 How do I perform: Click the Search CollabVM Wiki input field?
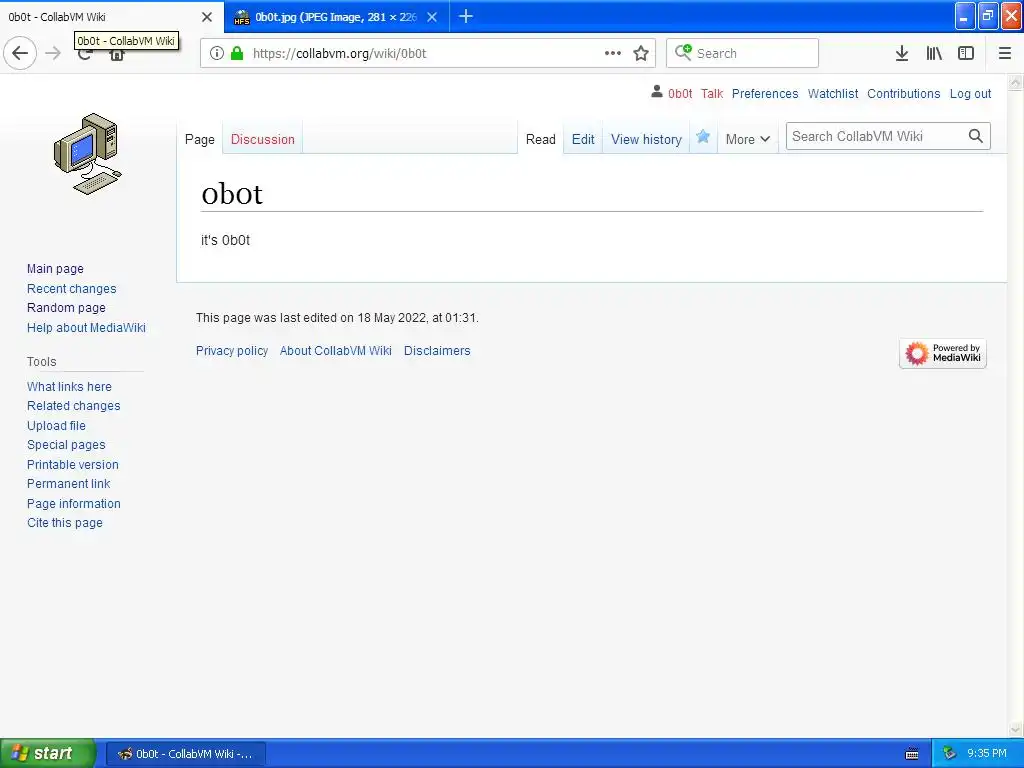876,136
